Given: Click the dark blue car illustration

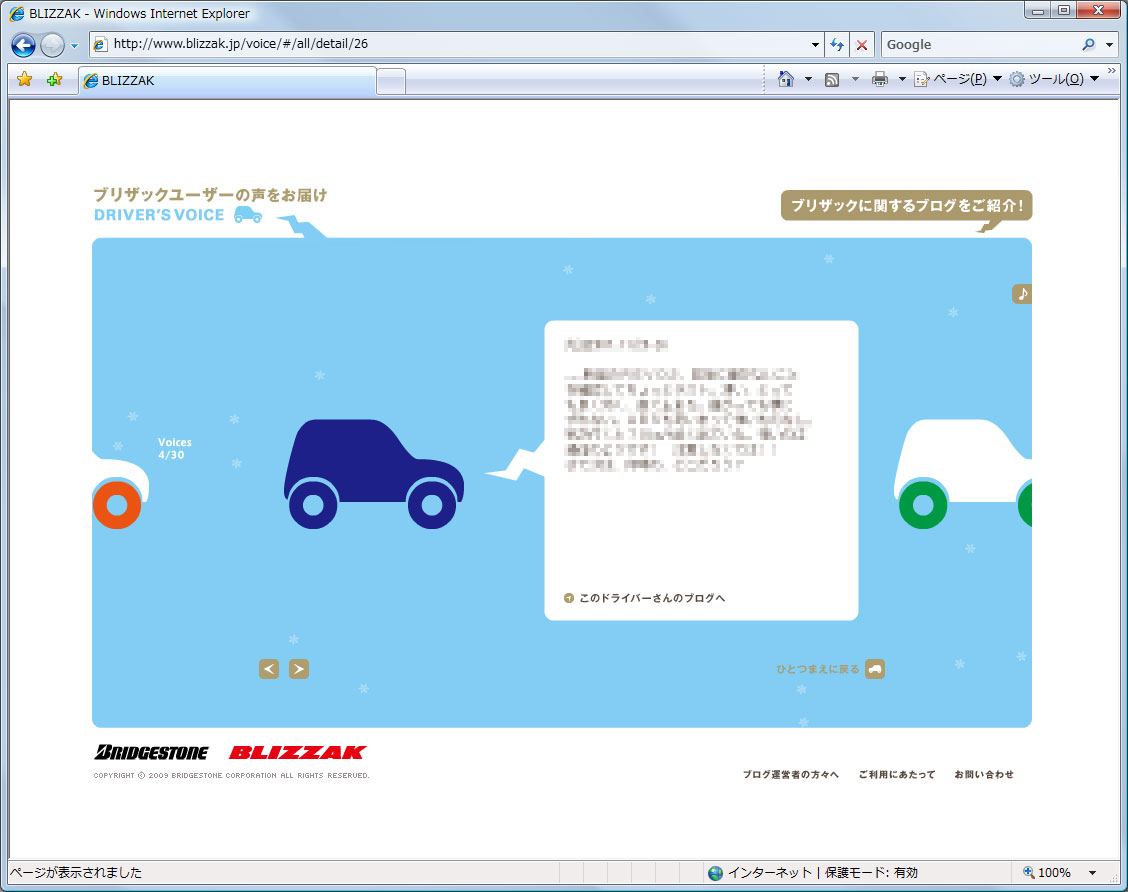Looking at the screenshot, I should tap(373, 473).
